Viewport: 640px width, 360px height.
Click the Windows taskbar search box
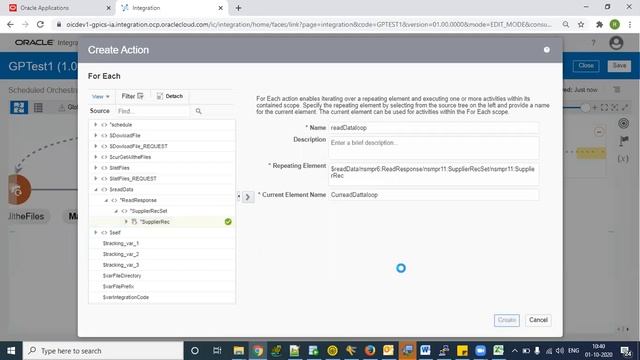click(103, 351)
